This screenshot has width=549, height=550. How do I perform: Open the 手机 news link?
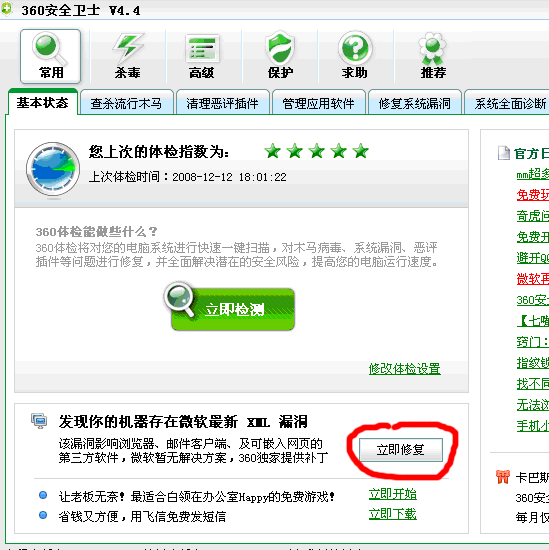(533, 426)
